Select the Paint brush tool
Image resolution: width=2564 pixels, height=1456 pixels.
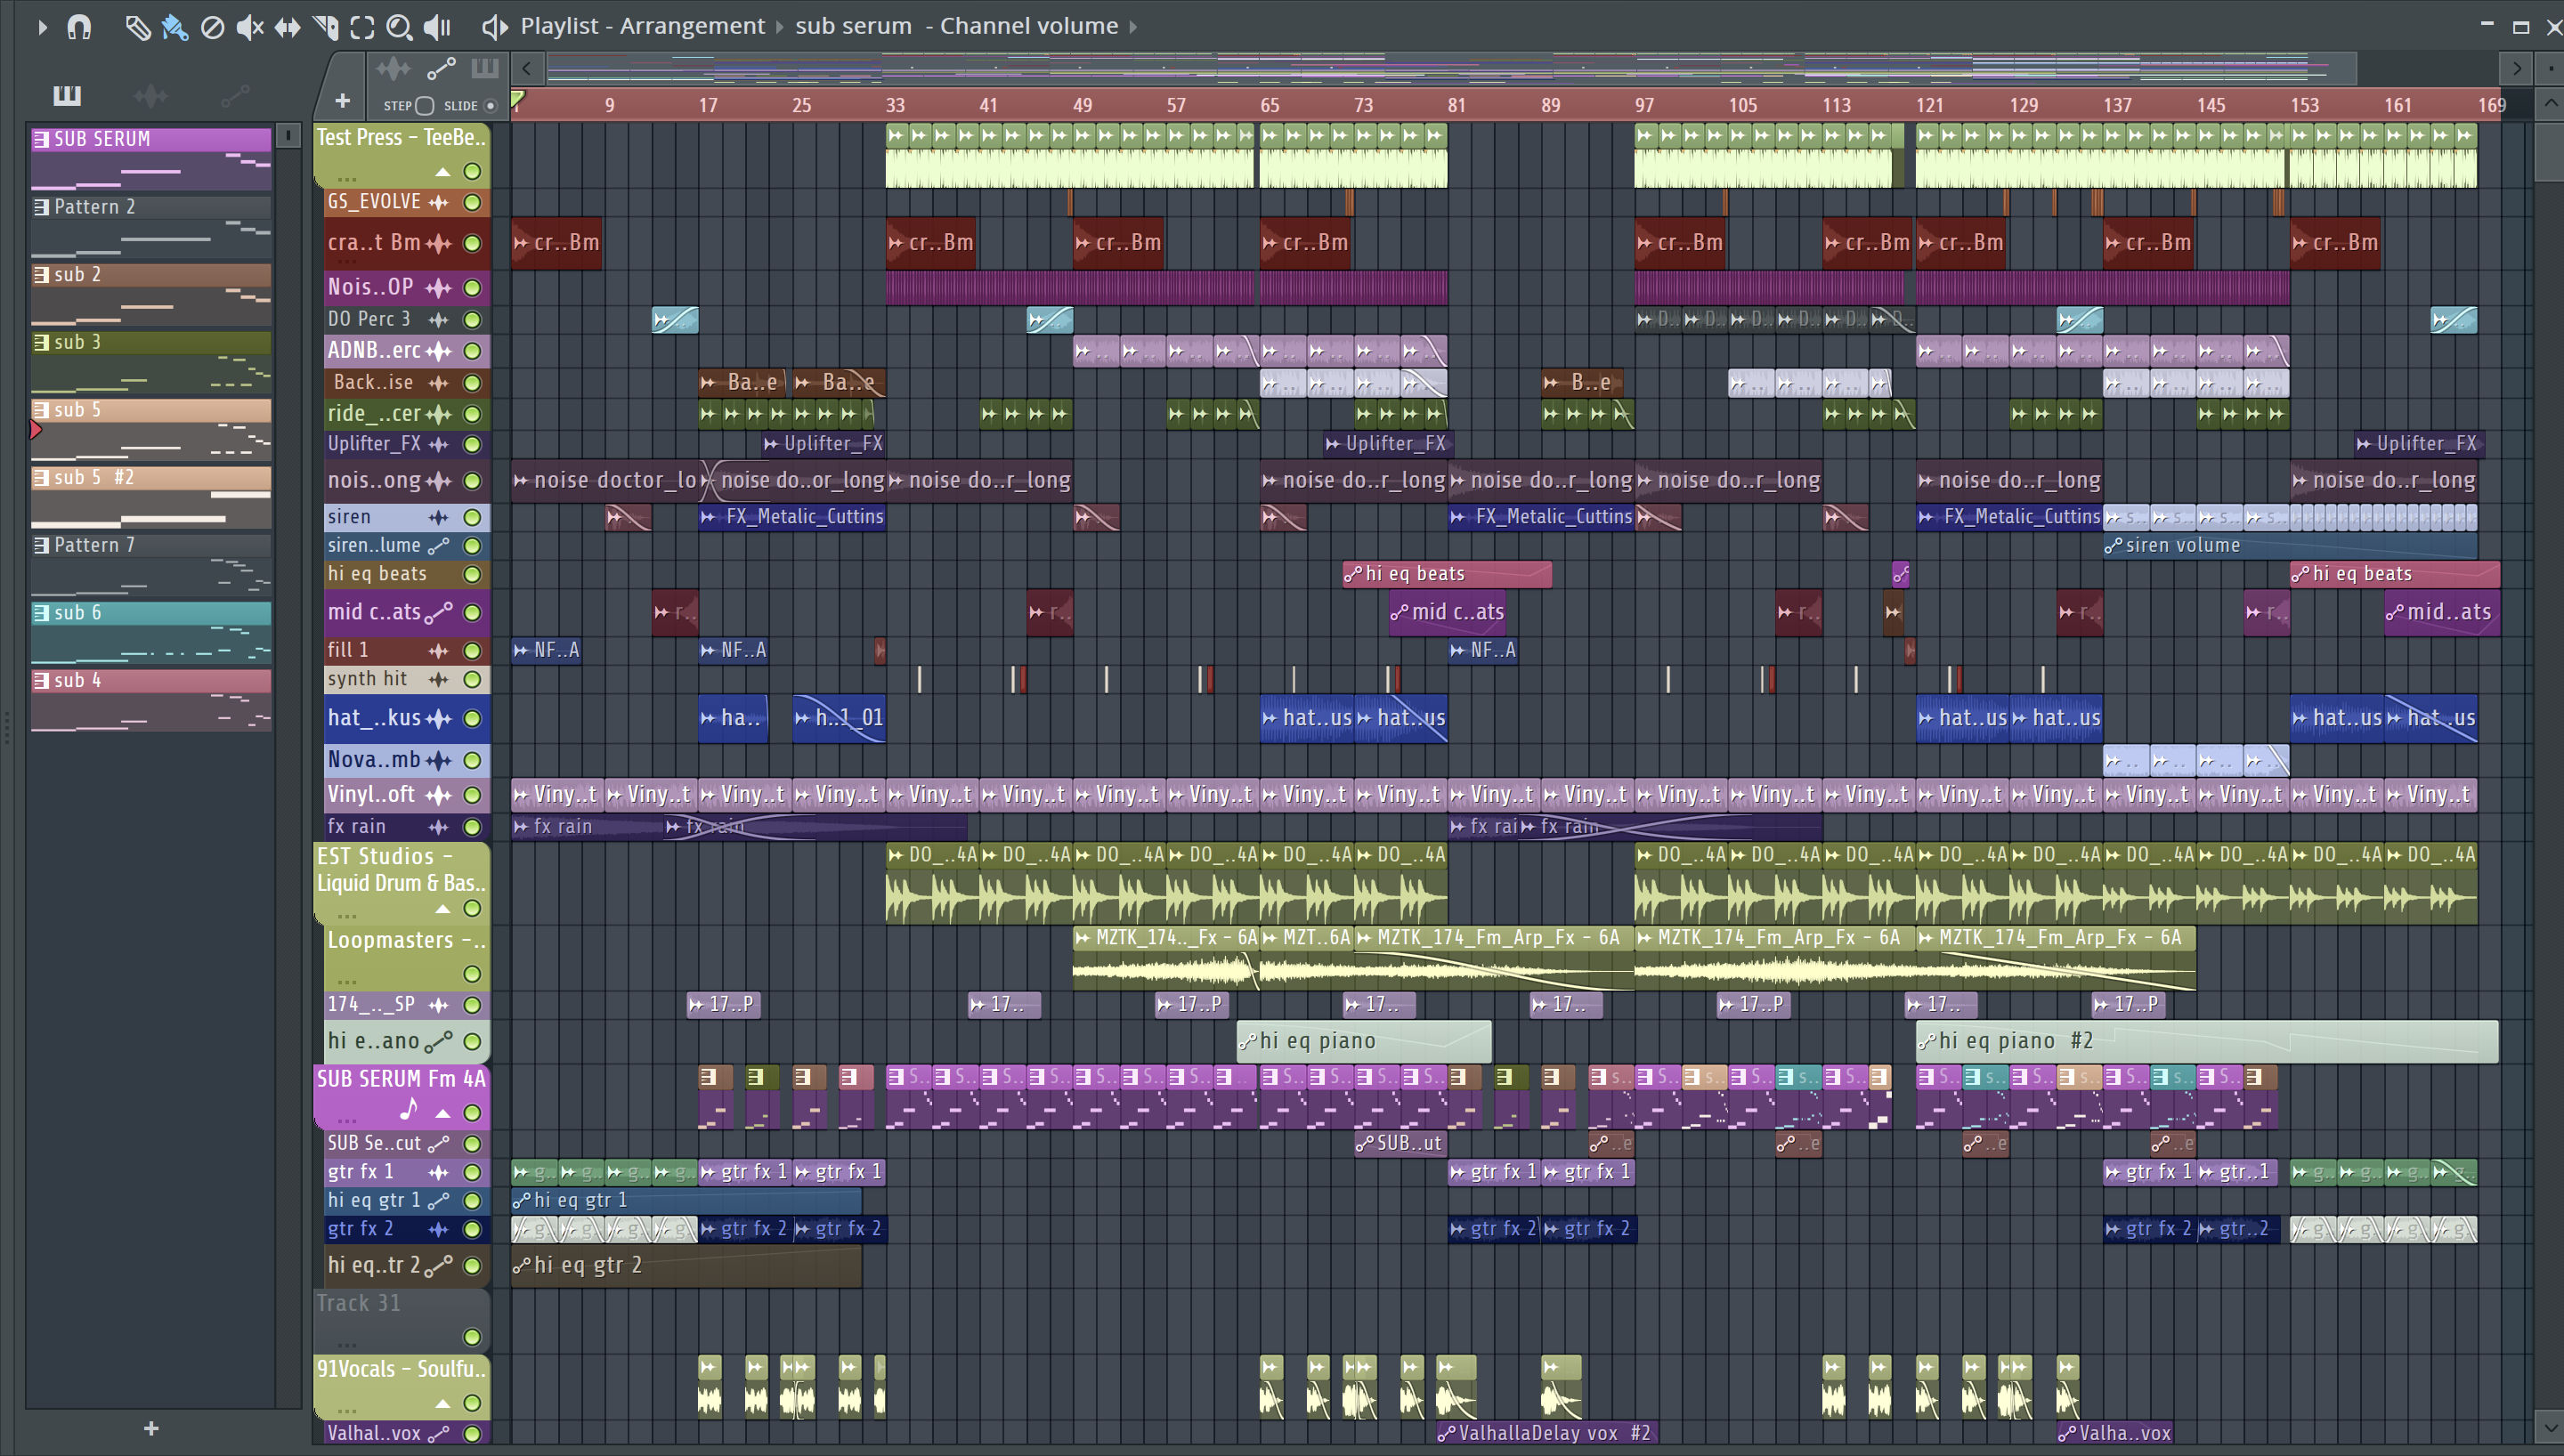click(x=175, y=27)
